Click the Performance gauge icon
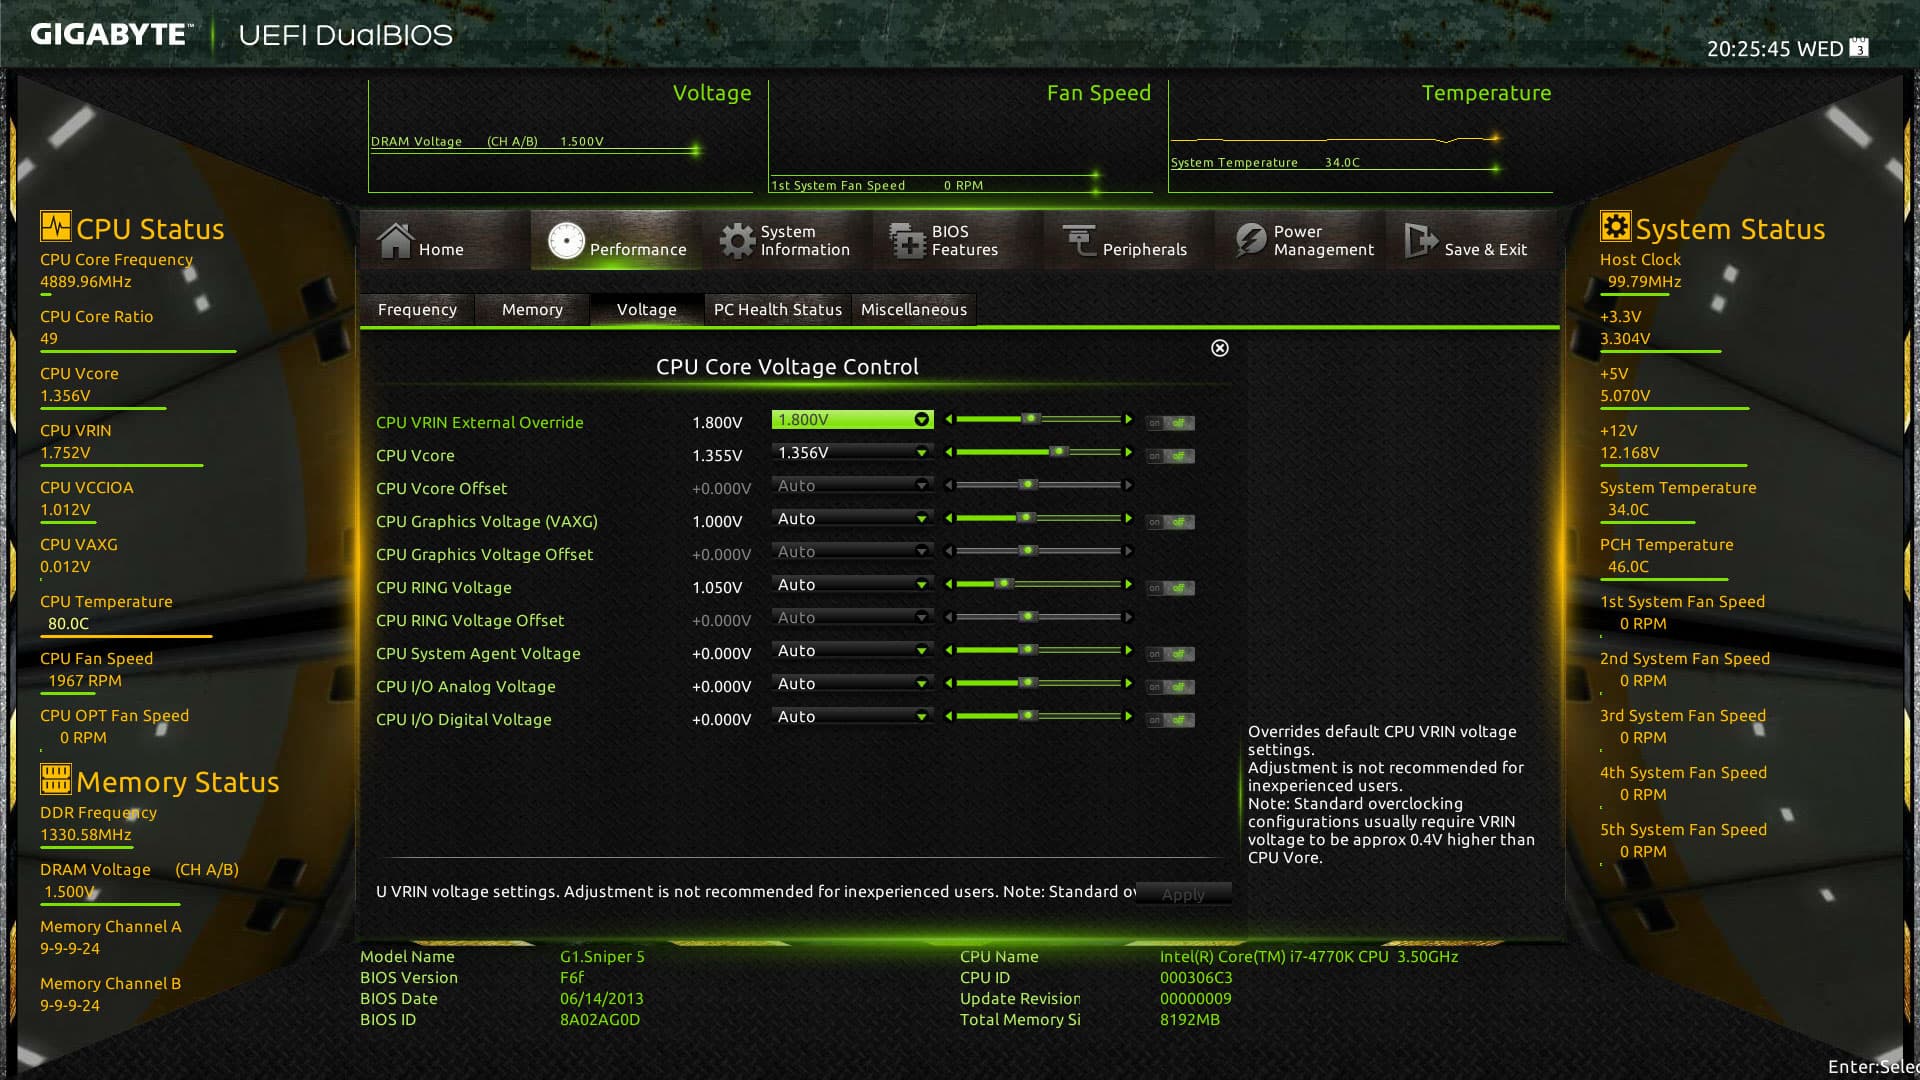This screenshot has height=1080, width=1920. click(x=566, y=241)
